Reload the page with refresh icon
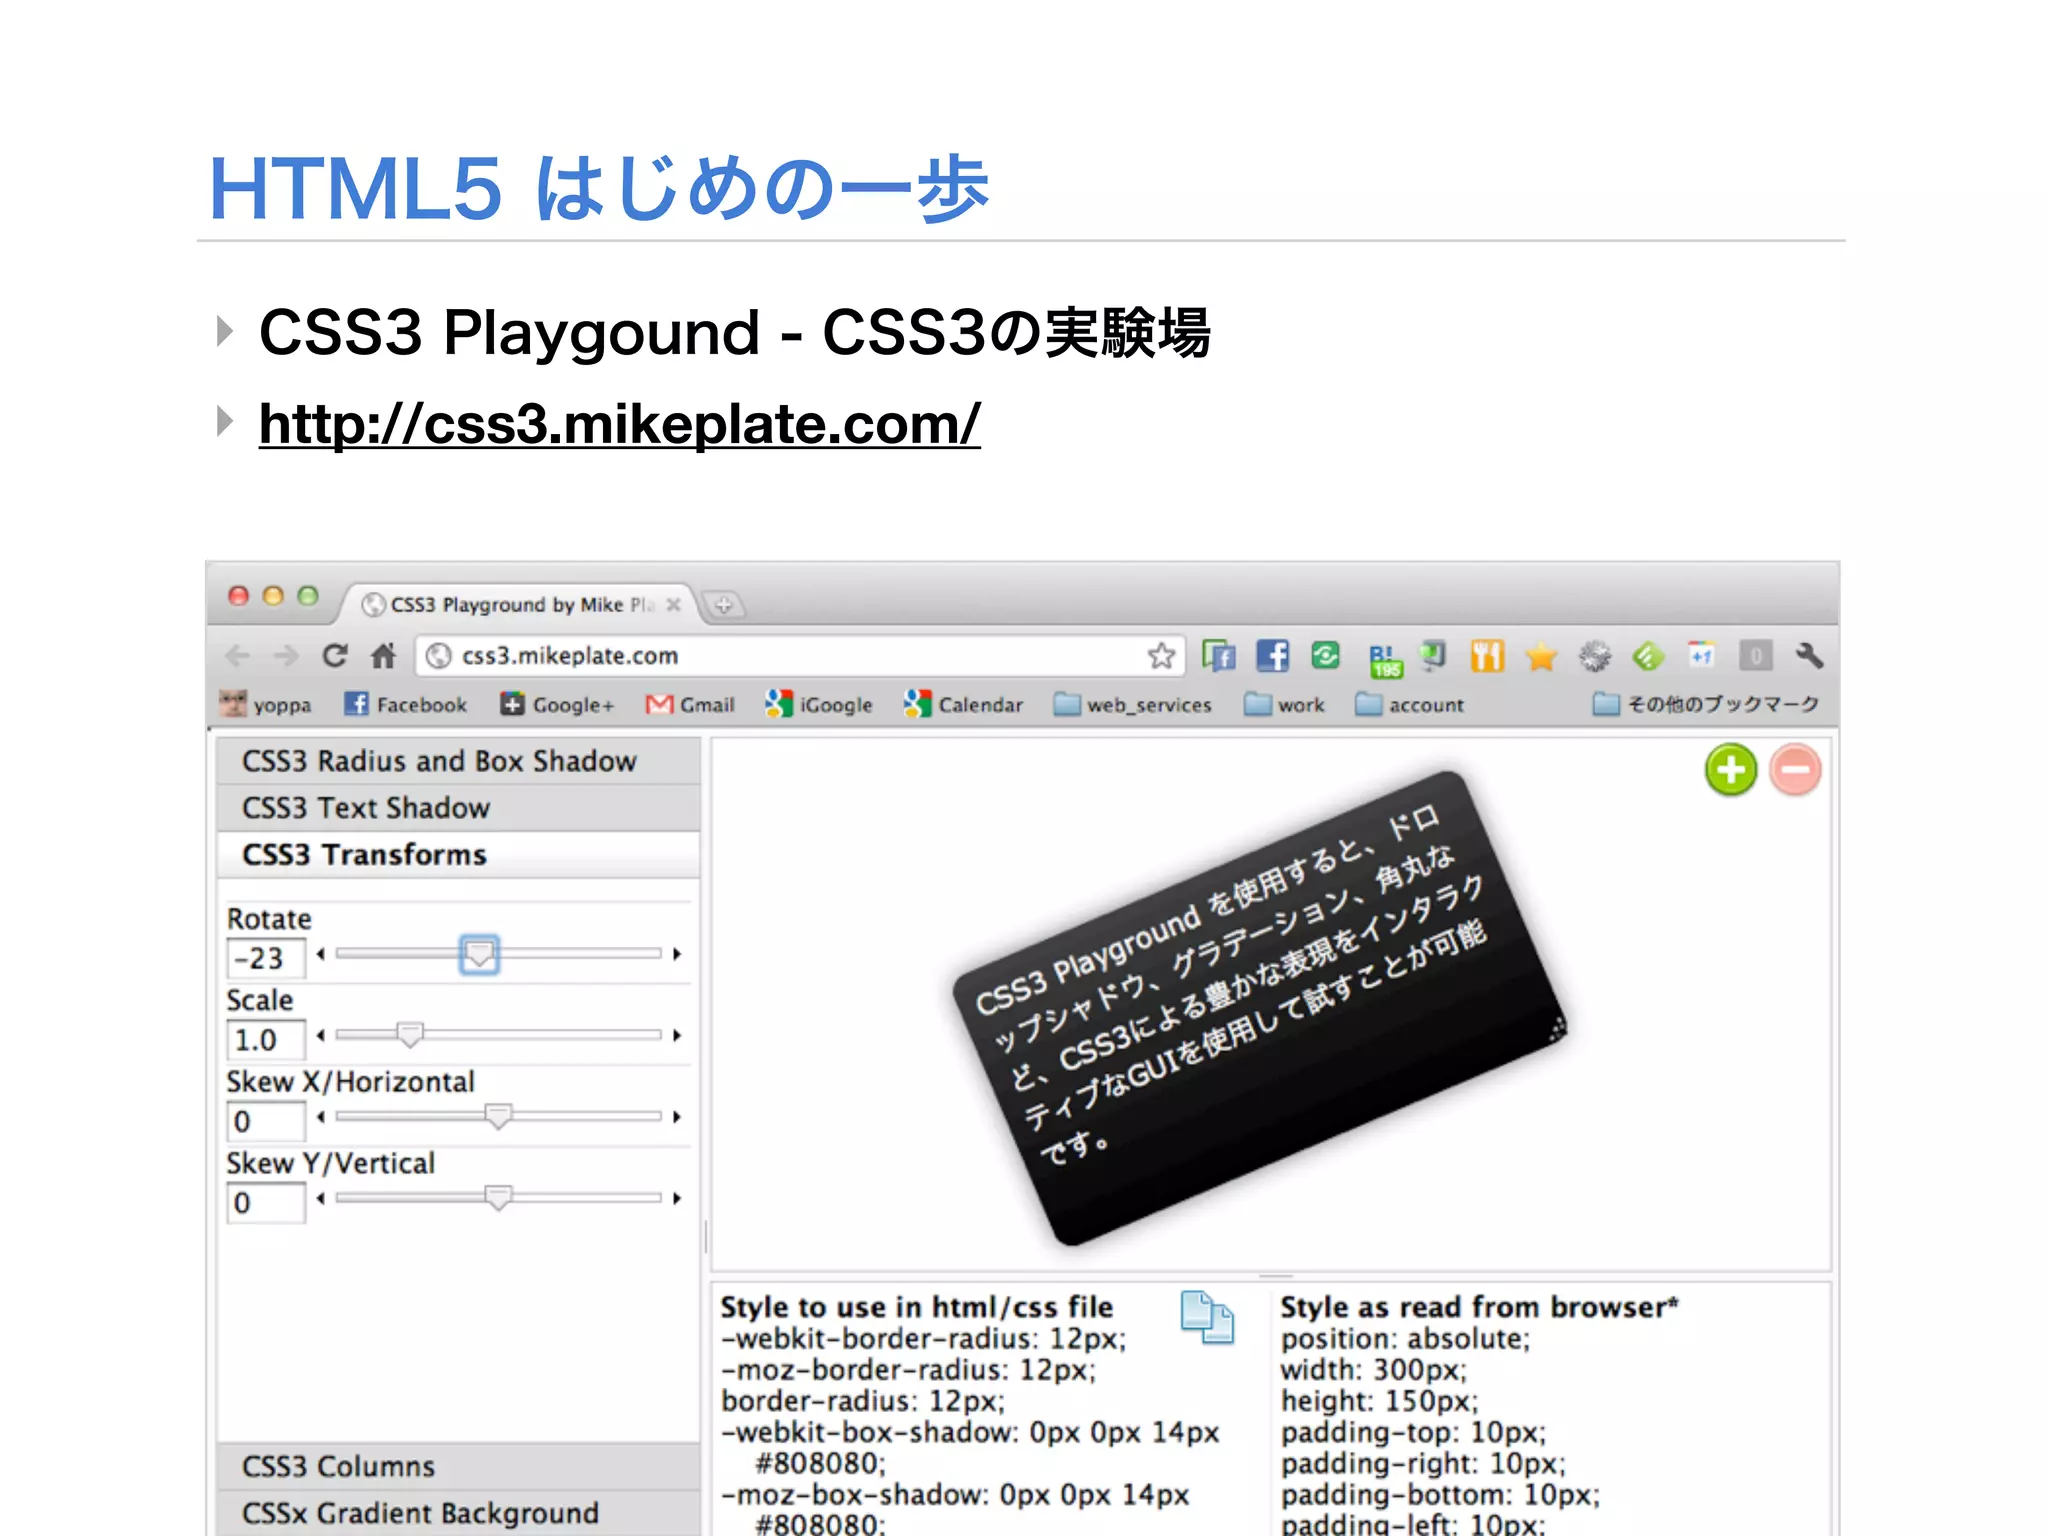 335,656
